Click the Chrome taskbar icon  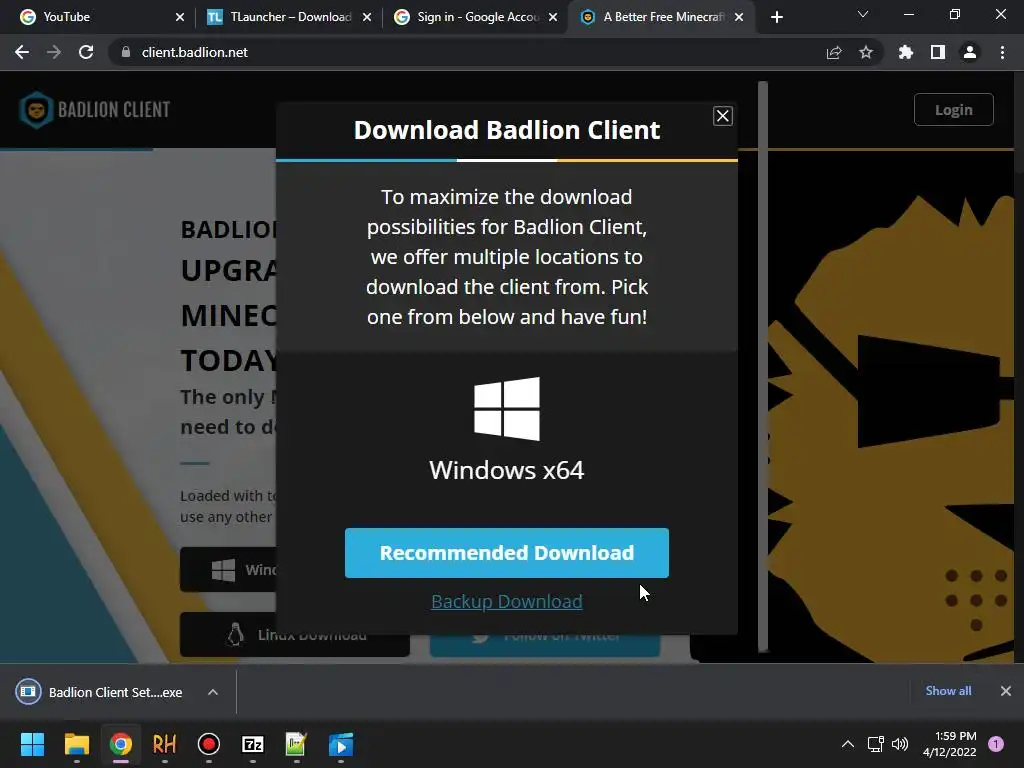pyautogui.click(x=121, y=744)
